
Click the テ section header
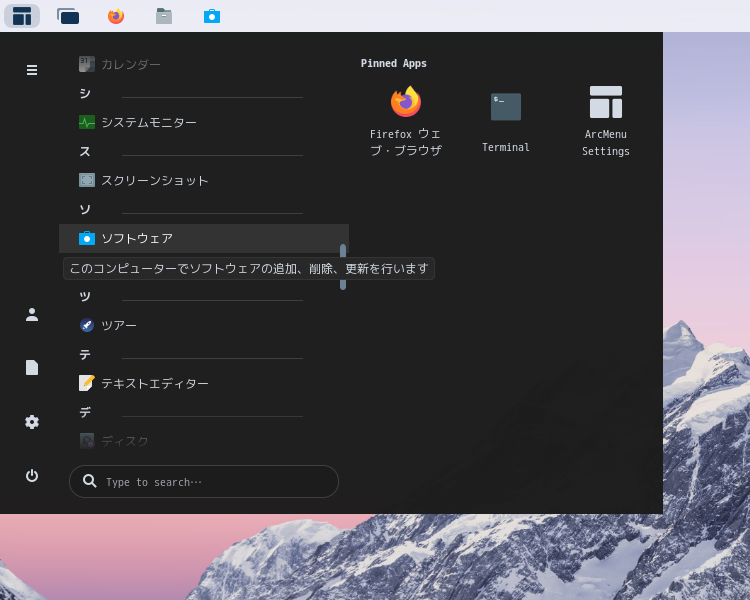click(85, 355)
